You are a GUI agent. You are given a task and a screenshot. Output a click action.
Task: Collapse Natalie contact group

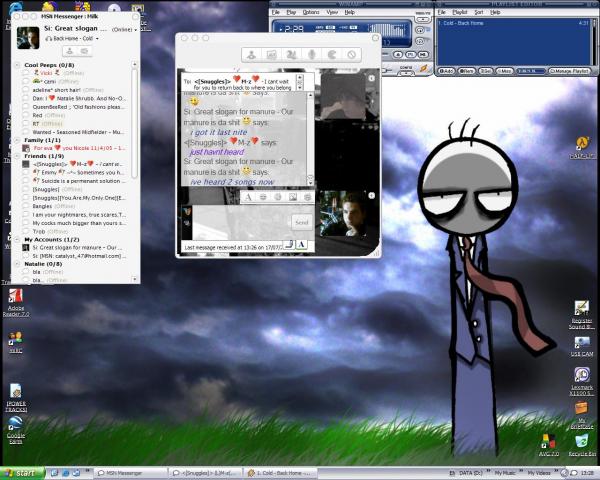click(x=17, y=264)
